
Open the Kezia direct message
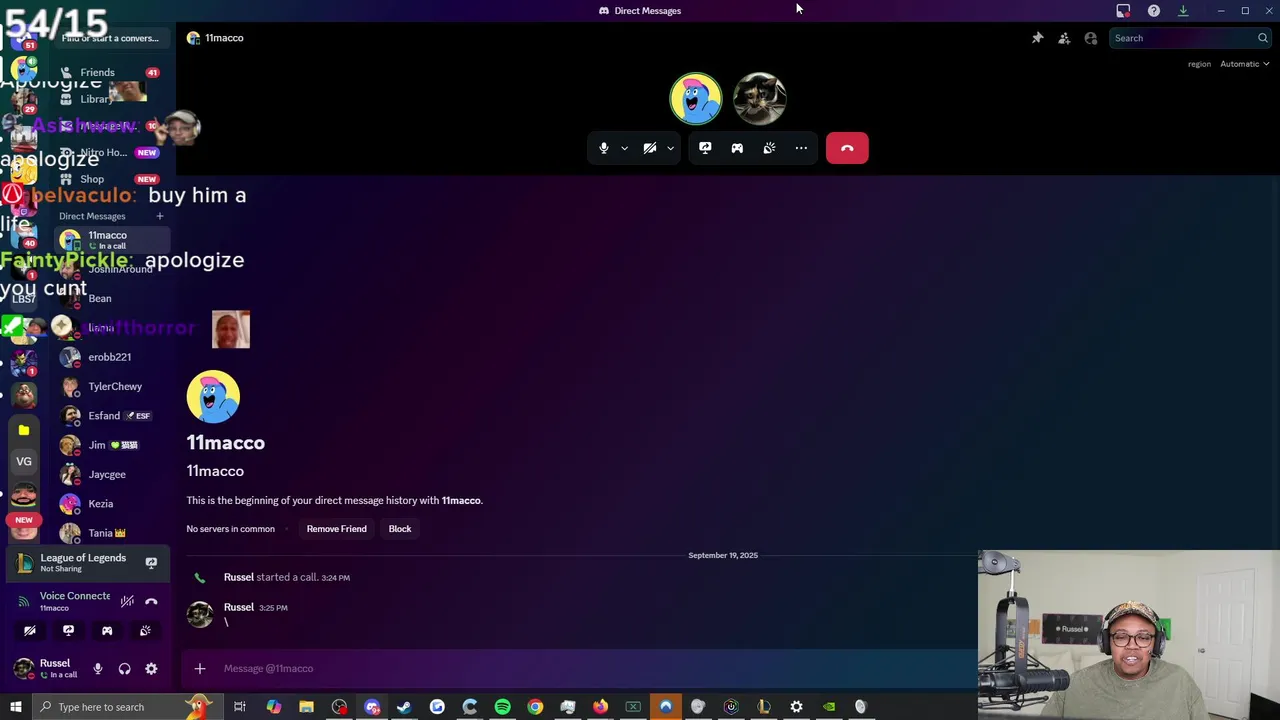click(x=112, y=504)
